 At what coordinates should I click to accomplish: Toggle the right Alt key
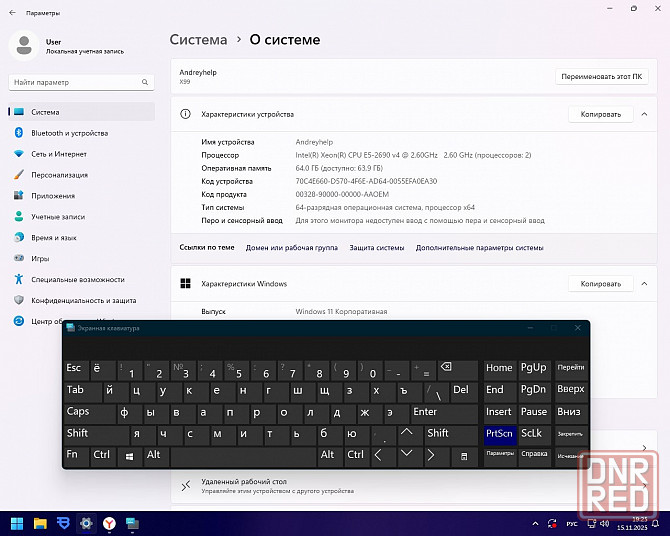click(330, 457)
